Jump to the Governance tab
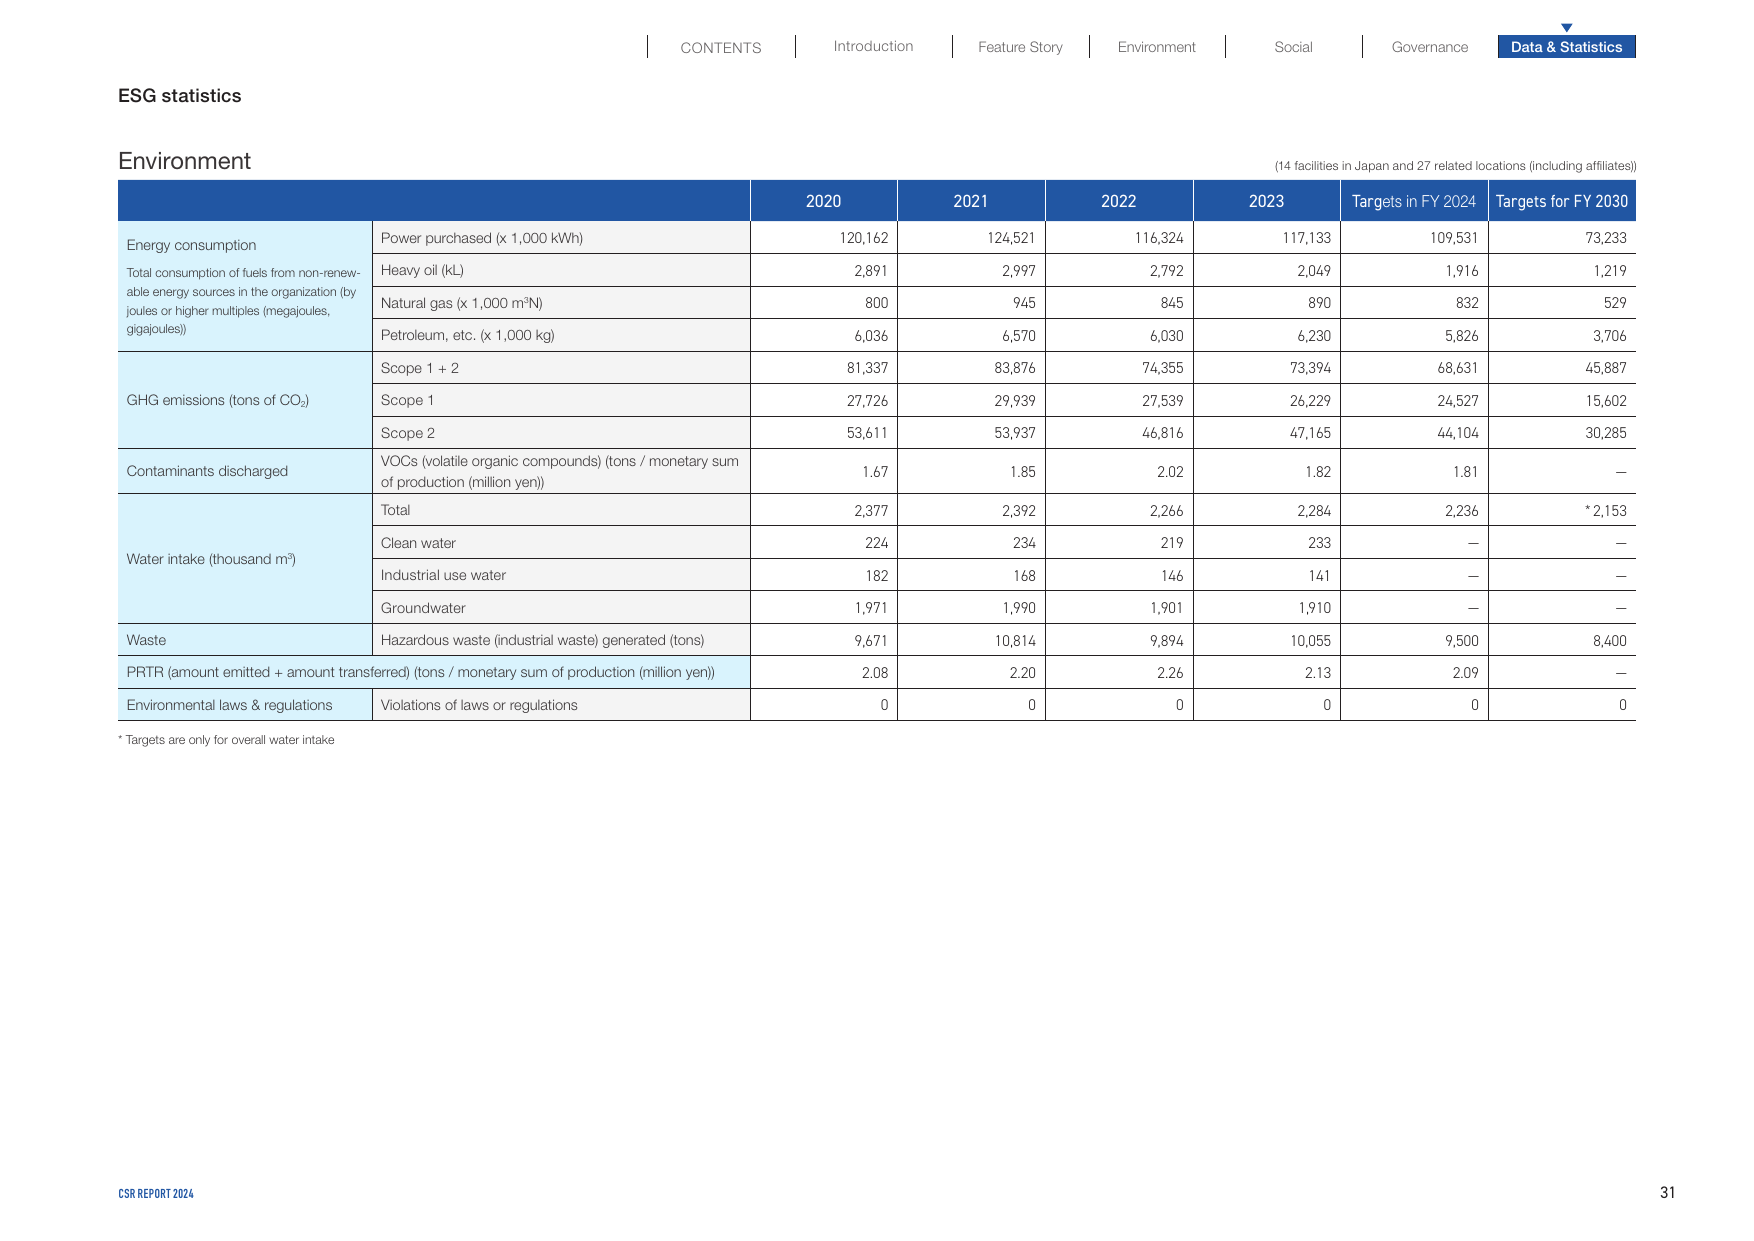The image size is (1754, 1241). [1429, 47]
